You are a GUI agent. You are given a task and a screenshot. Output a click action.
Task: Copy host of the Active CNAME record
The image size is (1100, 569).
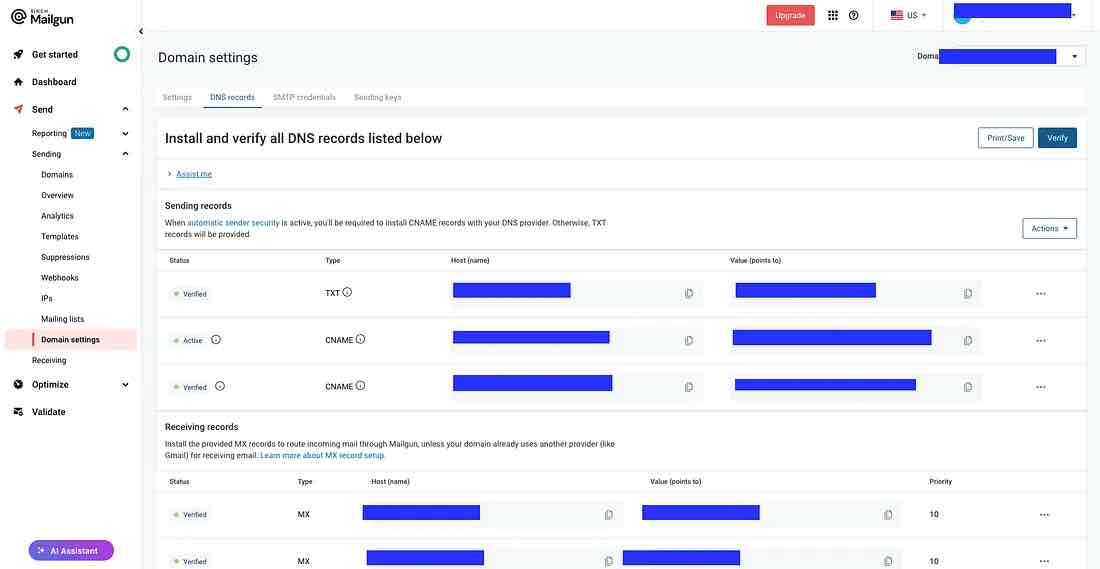coord(688,340)
